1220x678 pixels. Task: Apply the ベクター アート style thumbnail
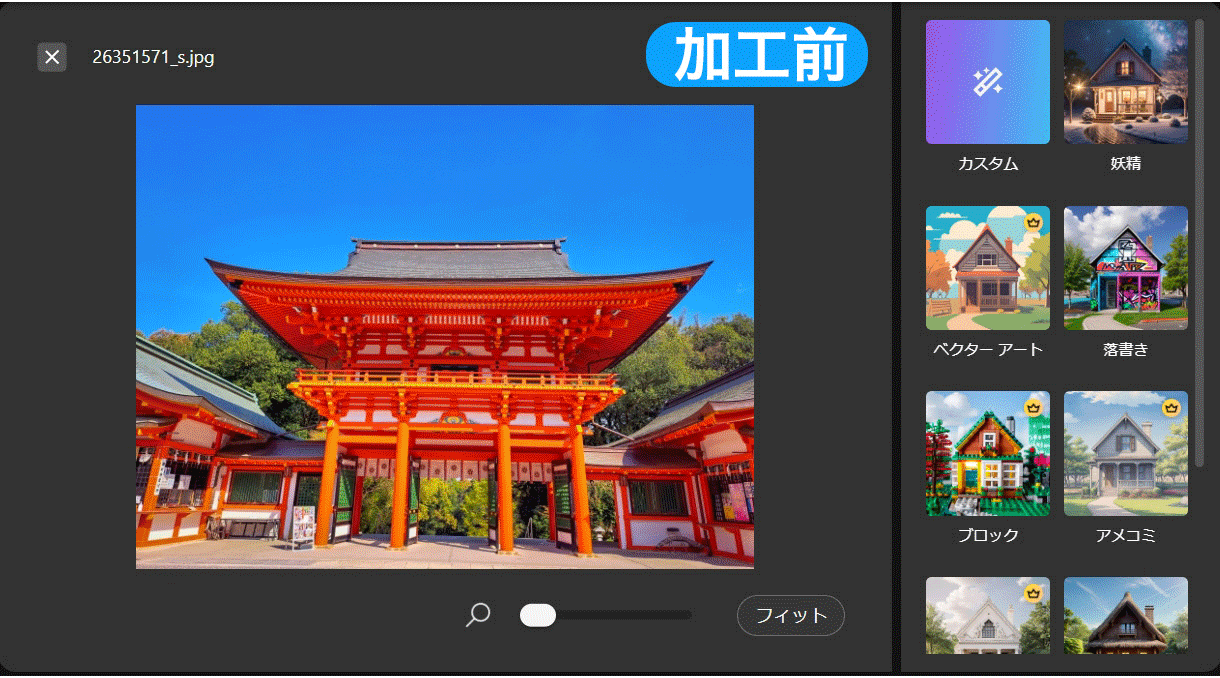tap(987, 268)
